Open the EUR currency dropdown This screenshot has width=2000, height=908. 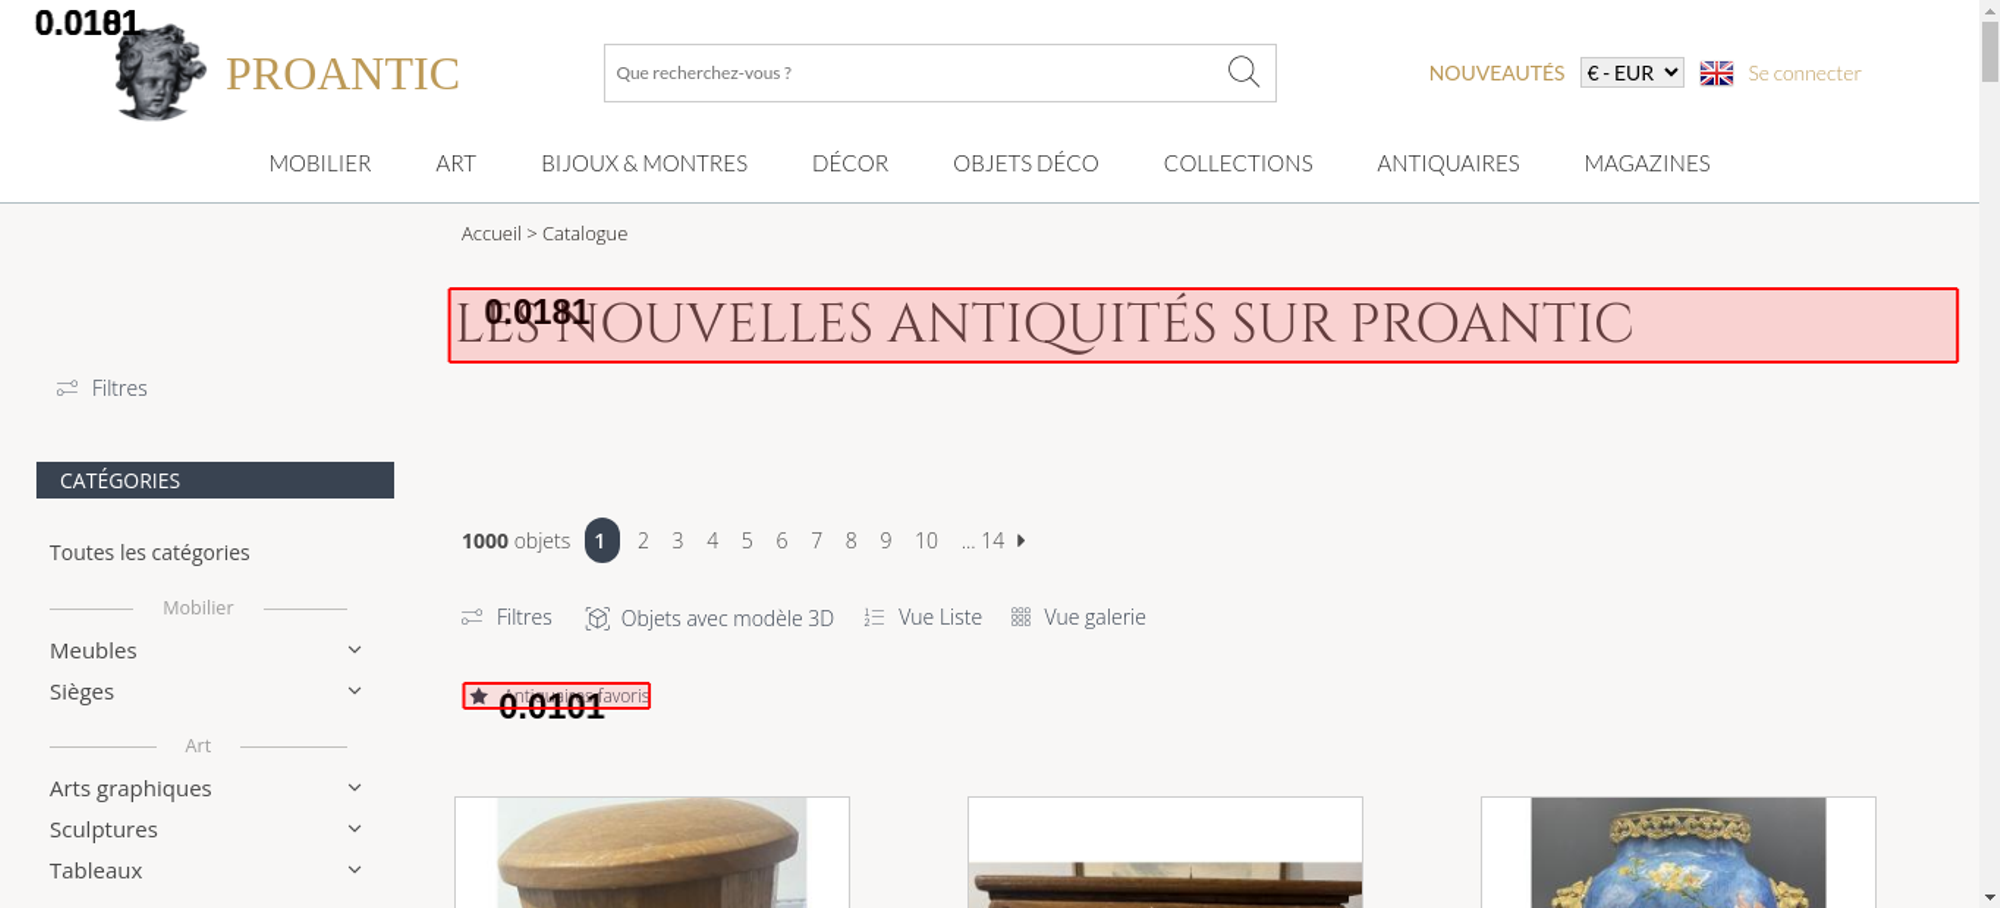pyautogui.click(x=1632, y=73)
